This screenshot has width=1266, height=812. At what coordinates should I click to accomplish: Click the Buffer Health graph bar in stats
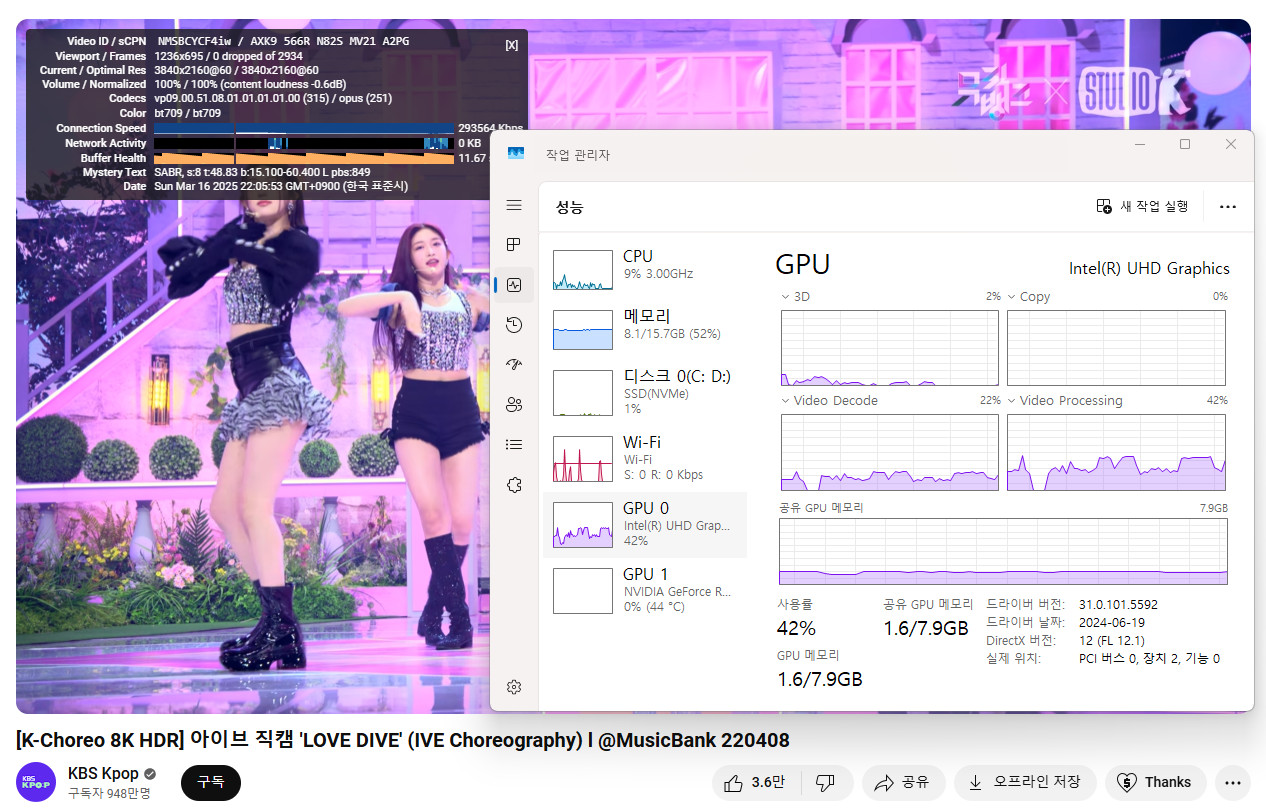point(304,158)
